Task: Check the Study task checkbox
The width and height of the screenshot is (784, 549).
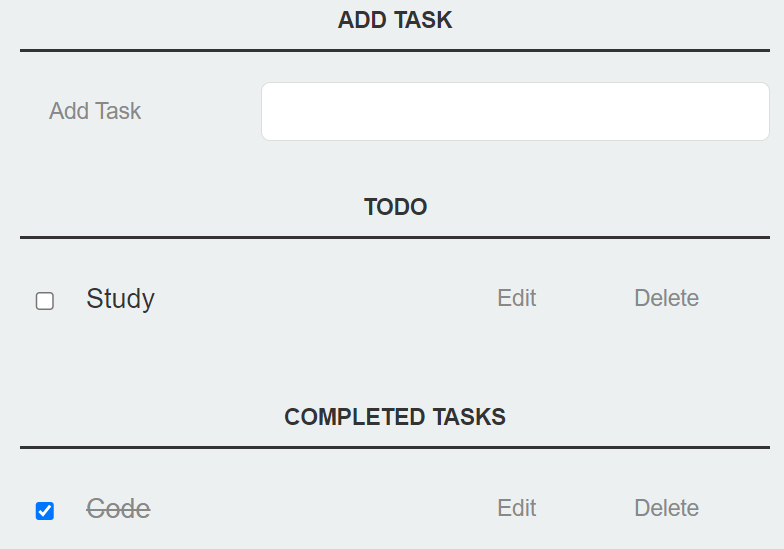Action: [45, 301]
